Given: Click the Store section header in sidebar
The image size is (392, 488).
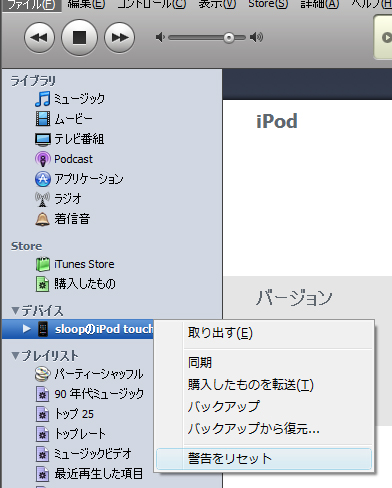Looking at the screenshot, I should 26,246.
